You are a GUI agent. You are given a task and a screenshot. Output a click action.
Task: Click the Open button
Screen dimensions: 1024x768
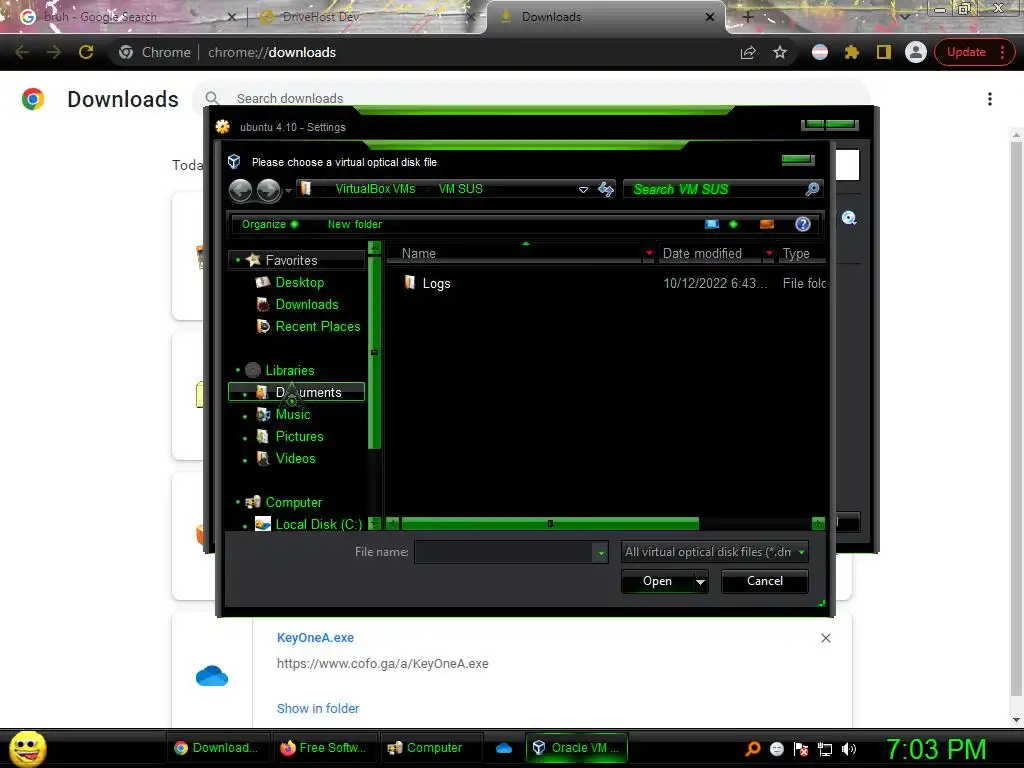pos(657,581)
